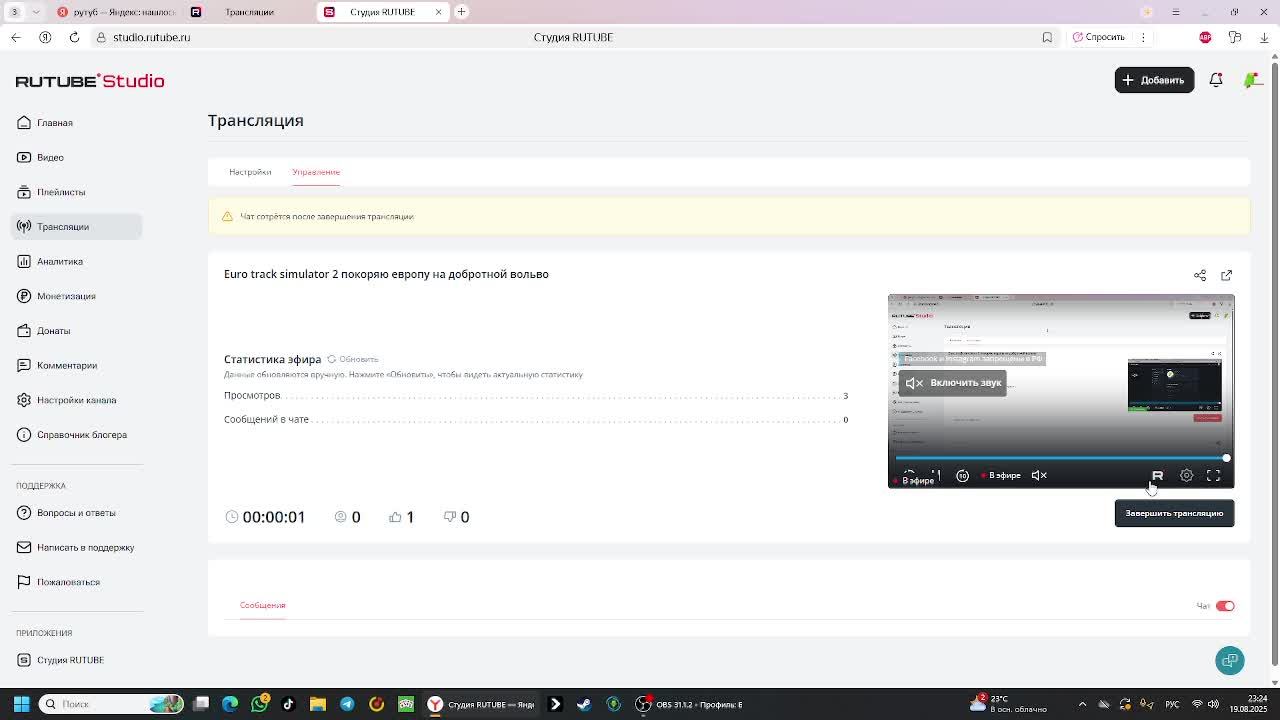Click the RUTUBE R logo in the player
Image resolution: width=1280 pixels, height=720 pixels.
point(1158,476)
